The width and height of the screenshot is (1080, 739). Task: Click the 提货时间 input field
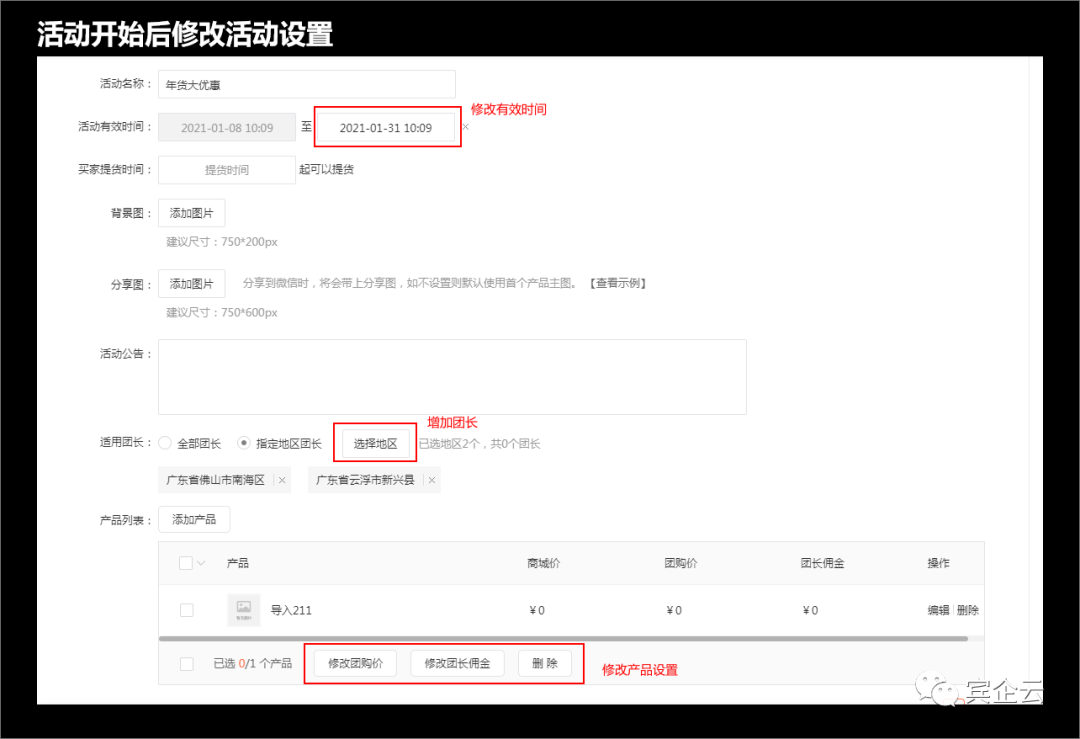(226, 170)
